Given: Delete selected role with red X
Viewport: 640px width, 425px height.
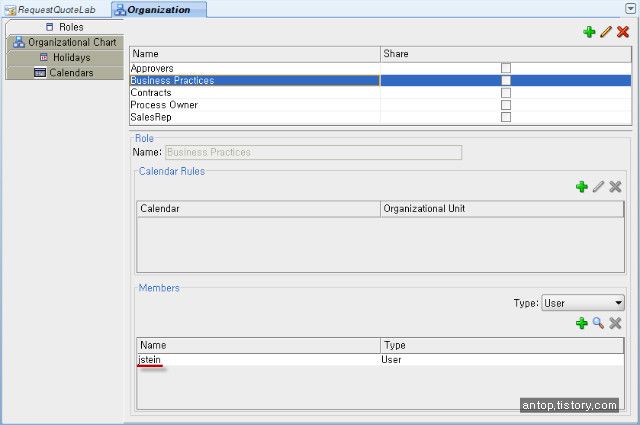Looking at the screenshot, I should [x=623, y=32].
